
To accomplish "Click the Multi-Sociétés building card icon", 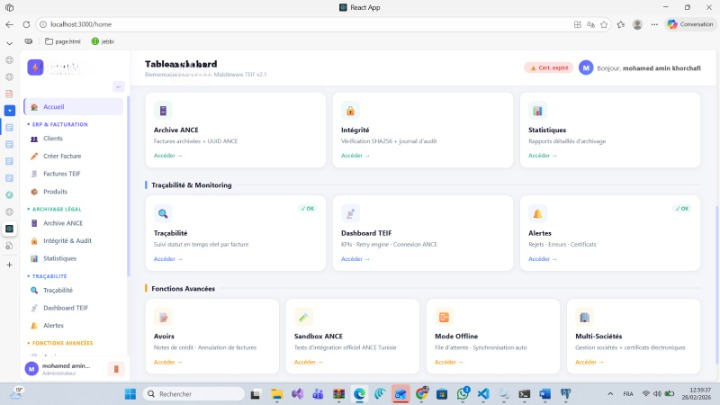I will coord(584,317).
